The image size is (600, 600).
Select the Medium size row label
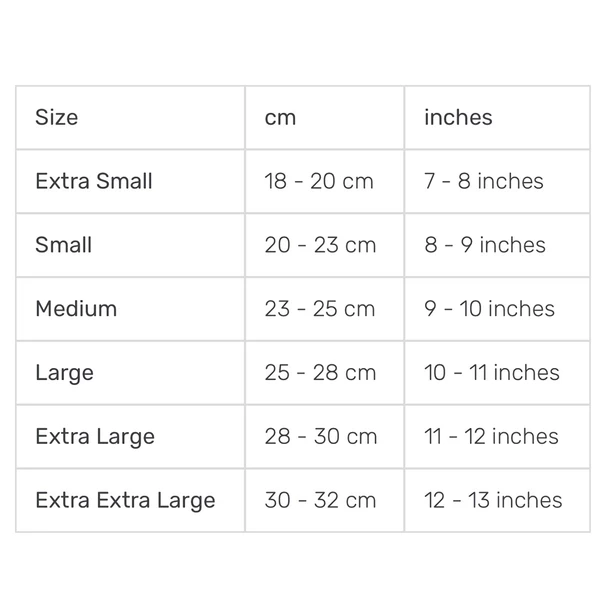point(76,309)
